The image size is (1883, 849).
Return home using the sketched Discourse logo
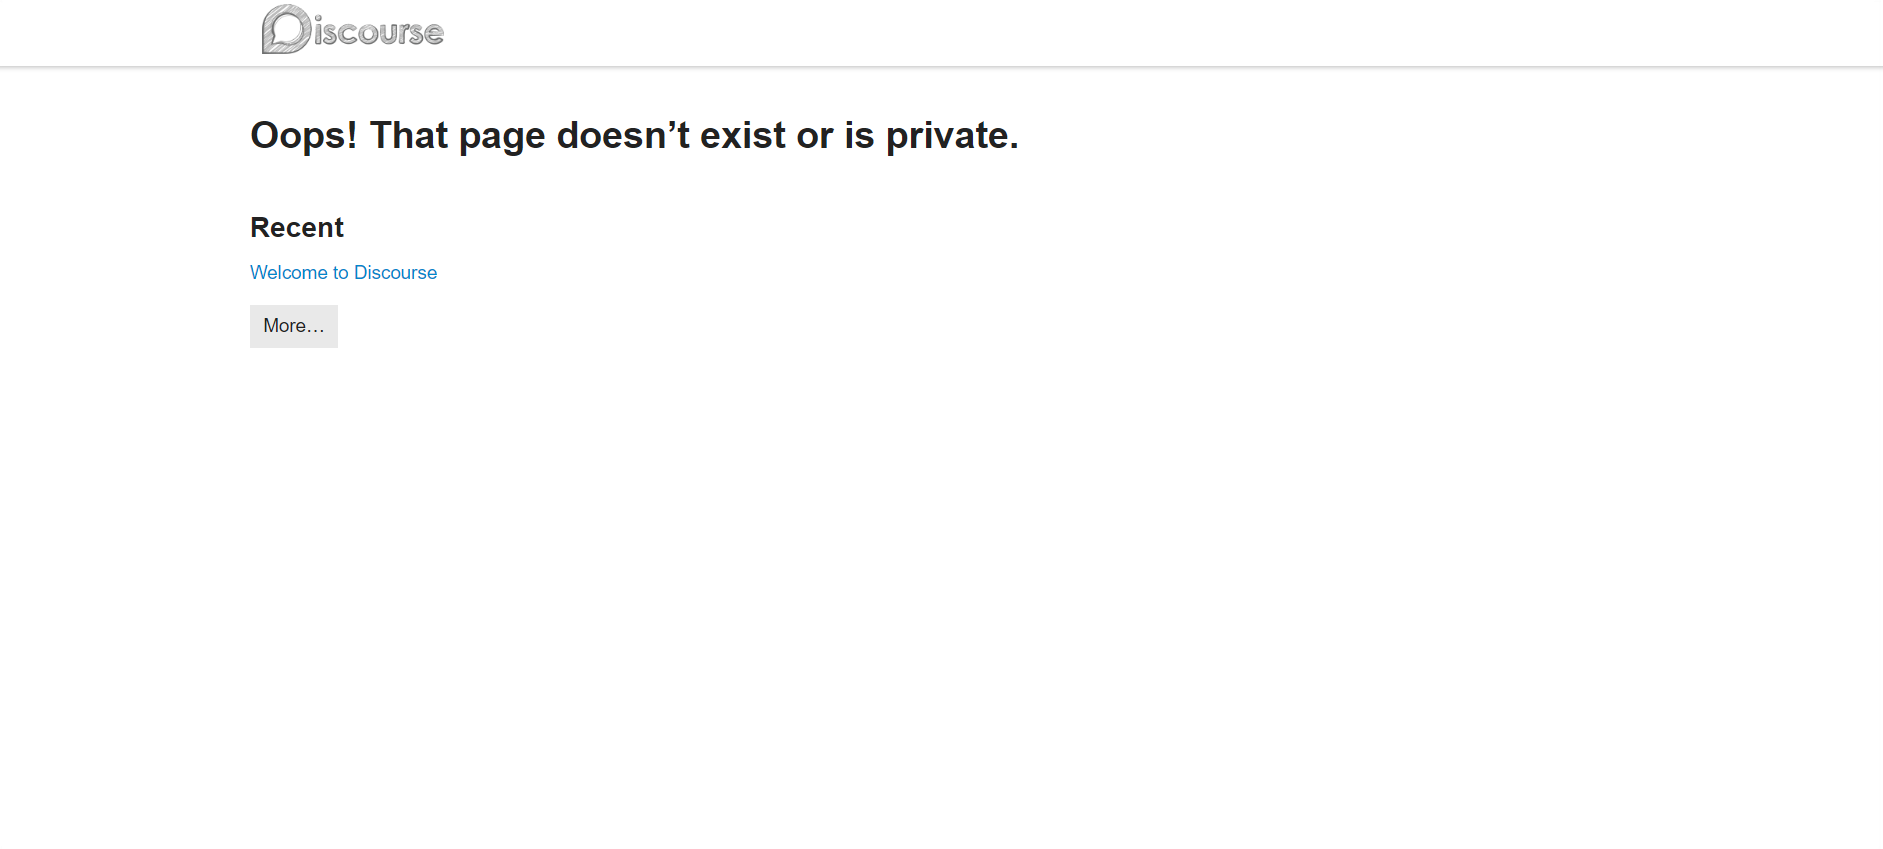[352, 30]
